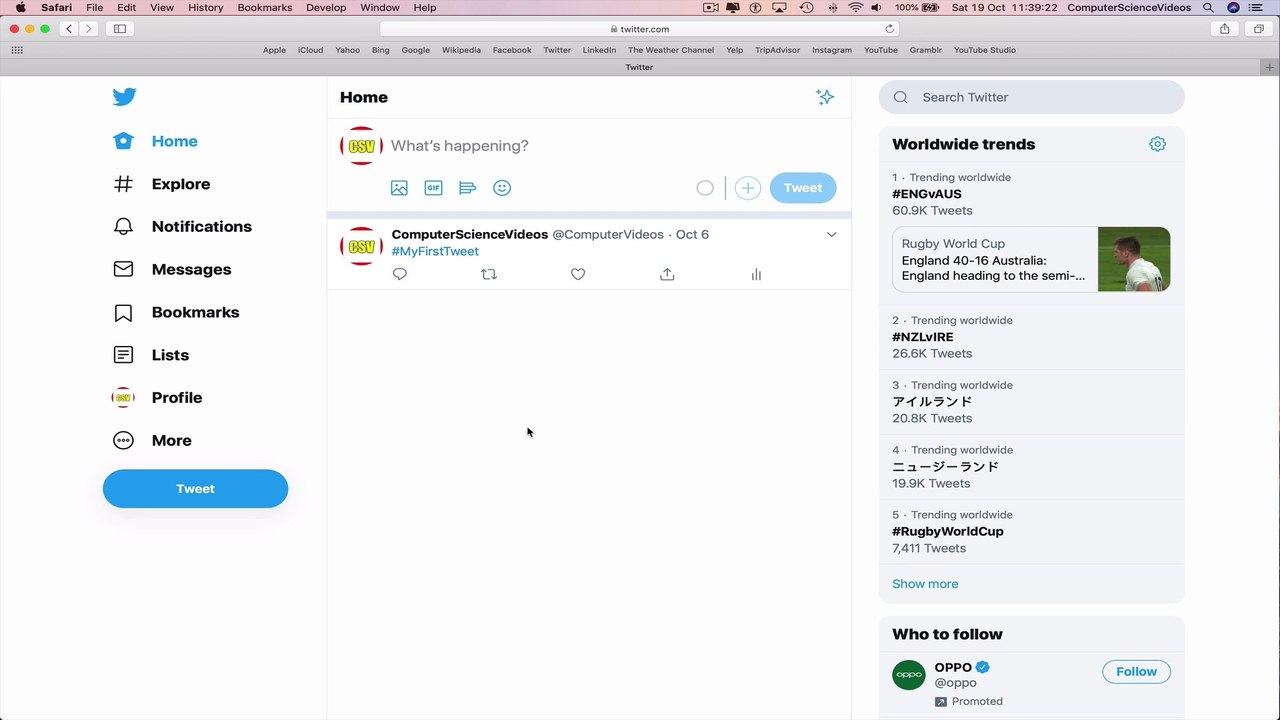Screen dimensions: 1280x720
Task: Open the #MyFirstTweet hashtag link
Action: (435, 251)
